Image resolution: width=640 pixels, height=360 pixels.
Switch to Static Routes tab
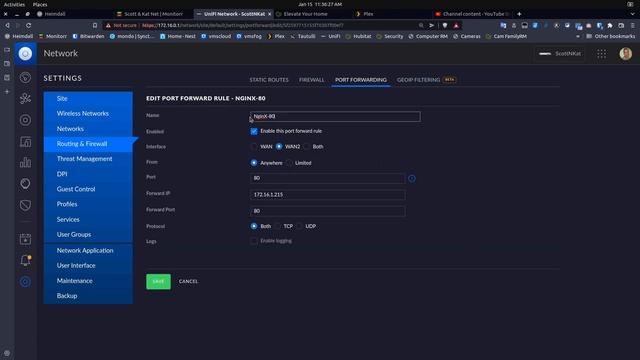[269, 80]
